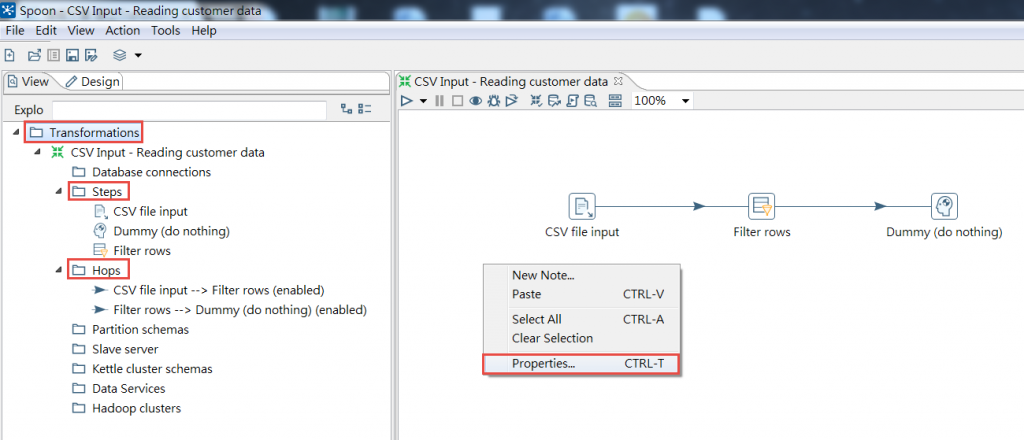The image size is (1024, 440).
Task: Select the Kettle cluster schemas folder
Action: tap(142, 369)
